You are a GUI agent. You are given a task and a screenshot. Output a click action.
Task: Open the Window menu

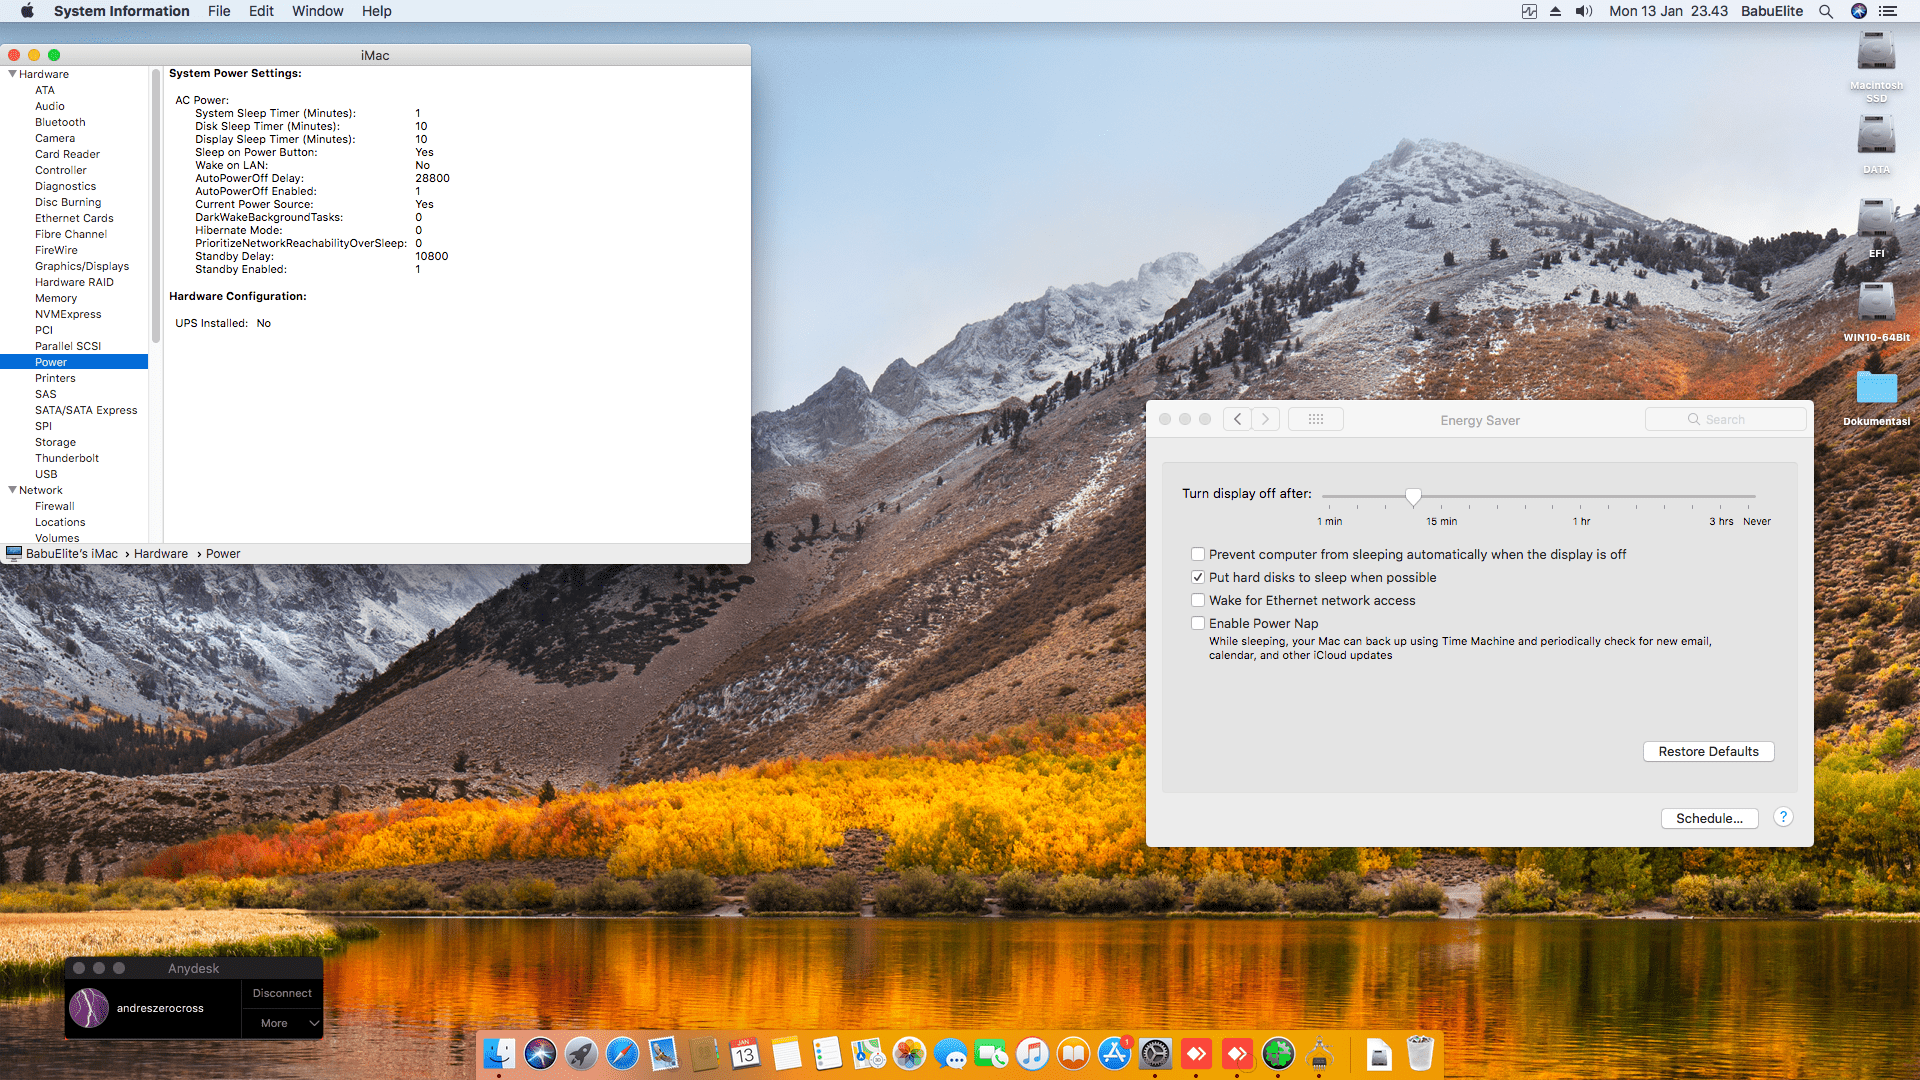pos(317,11)
